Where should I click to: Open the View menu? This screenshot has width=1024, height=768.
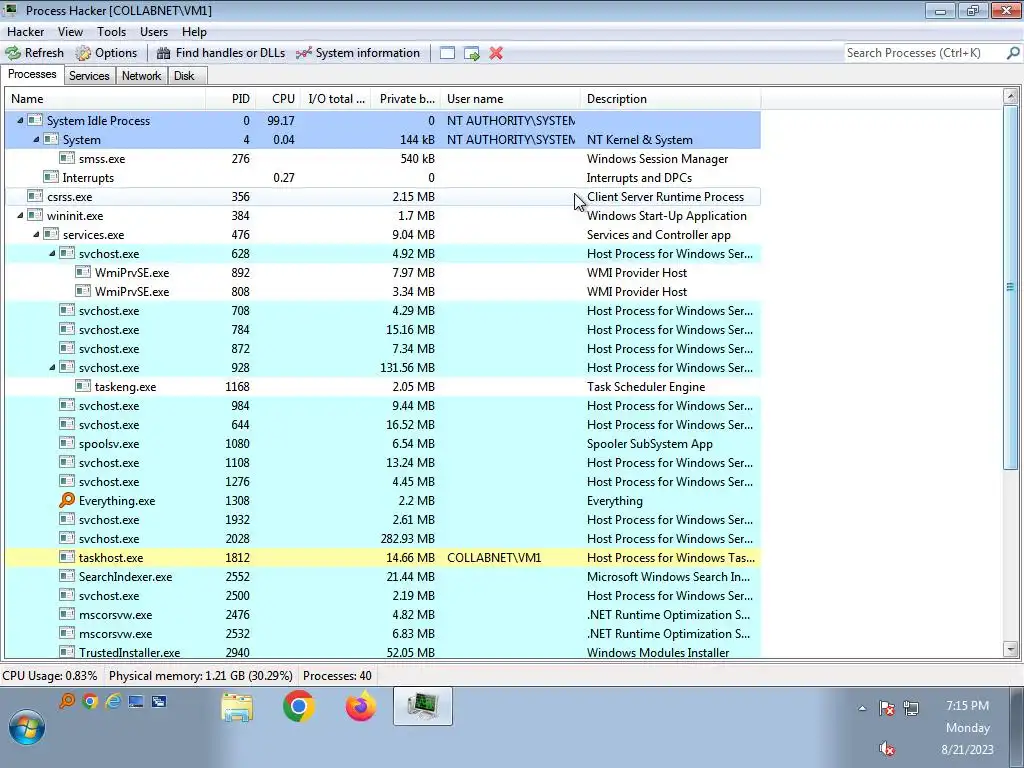coord(70,31)
